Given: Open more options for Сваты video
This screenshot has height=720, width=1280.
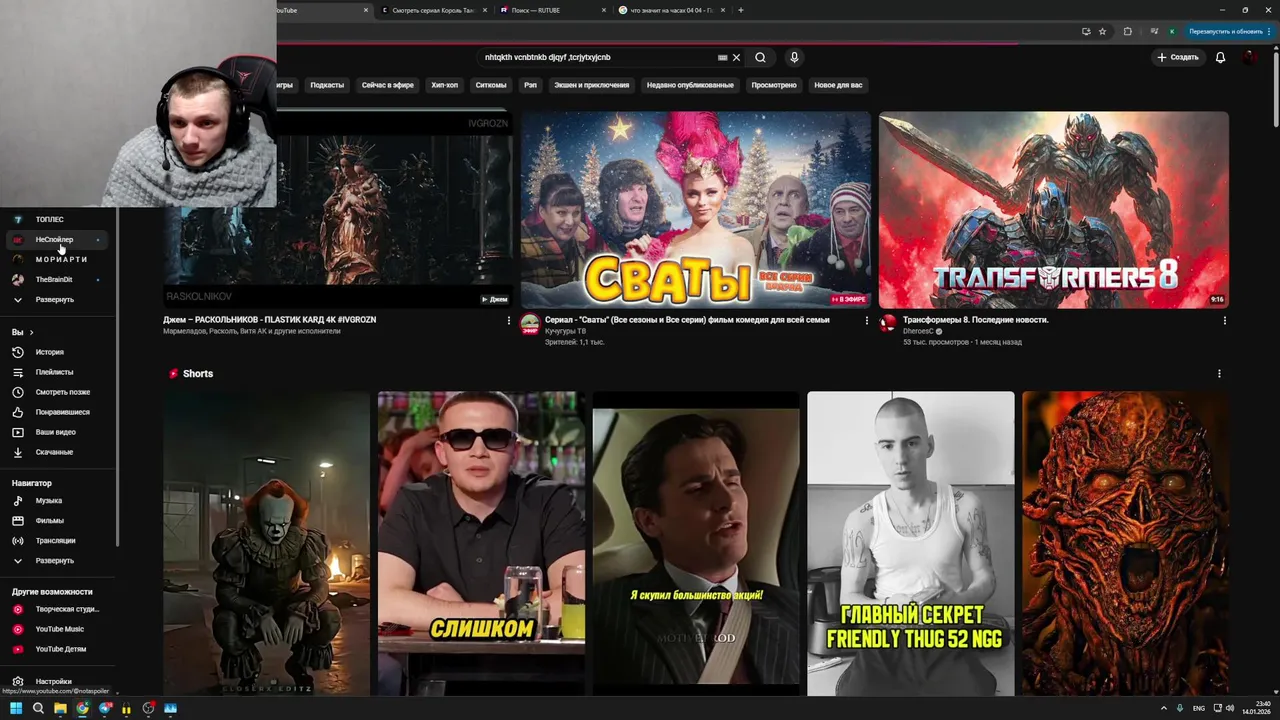Looking at the screenshot, I should tap(867, 320).
